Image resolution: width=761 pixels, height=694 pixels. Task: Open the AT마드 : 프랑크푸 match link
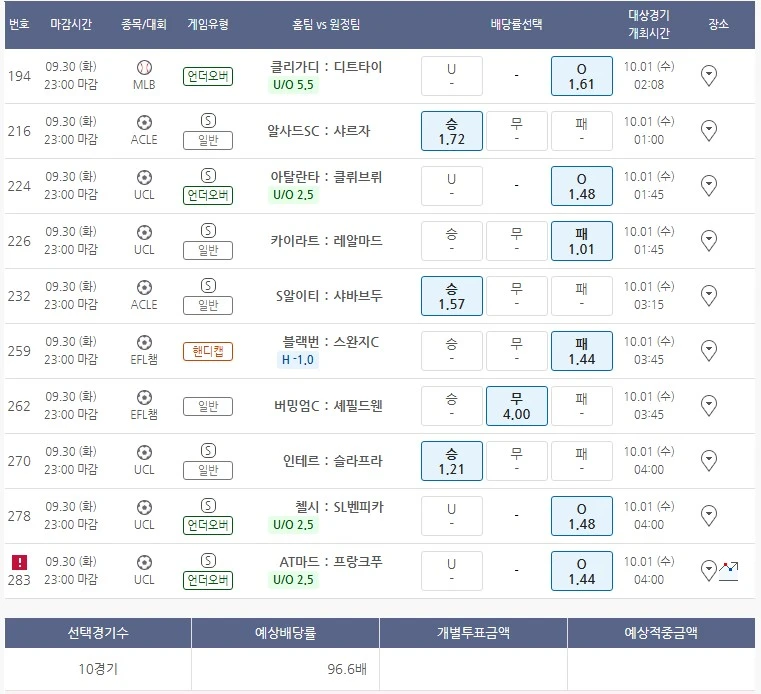coord(331,561)
